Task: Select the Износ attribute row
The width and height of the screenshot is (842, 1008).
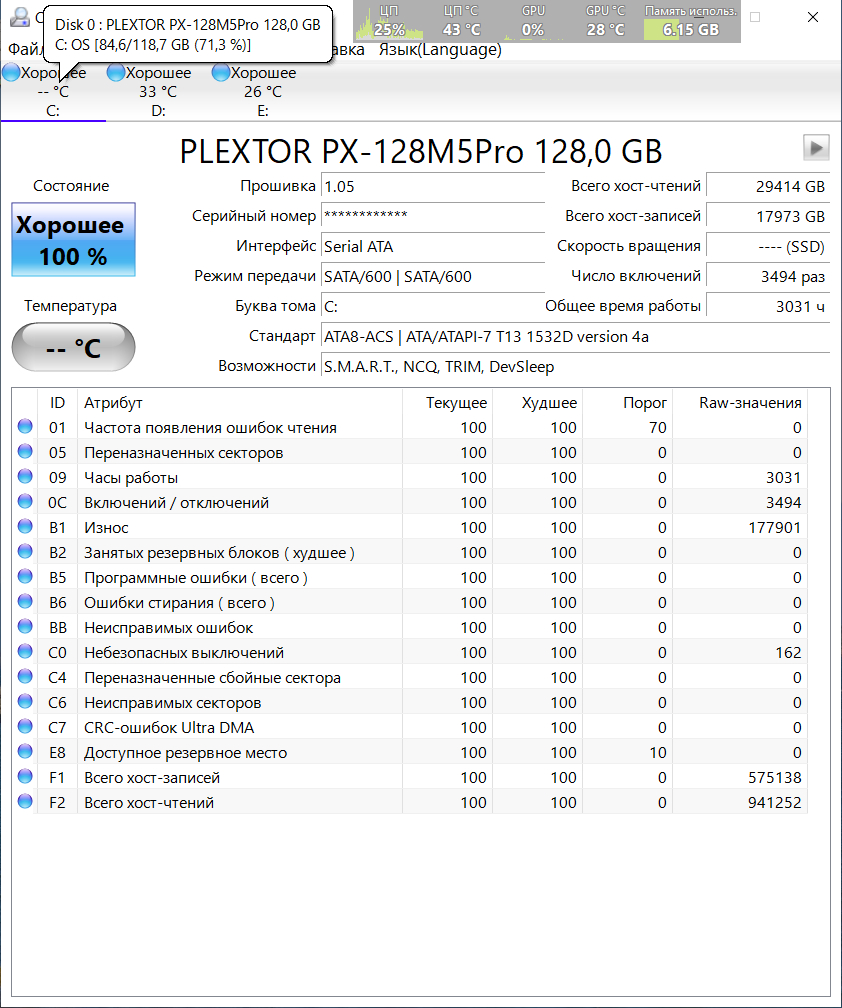Action: tap(410, 528)
